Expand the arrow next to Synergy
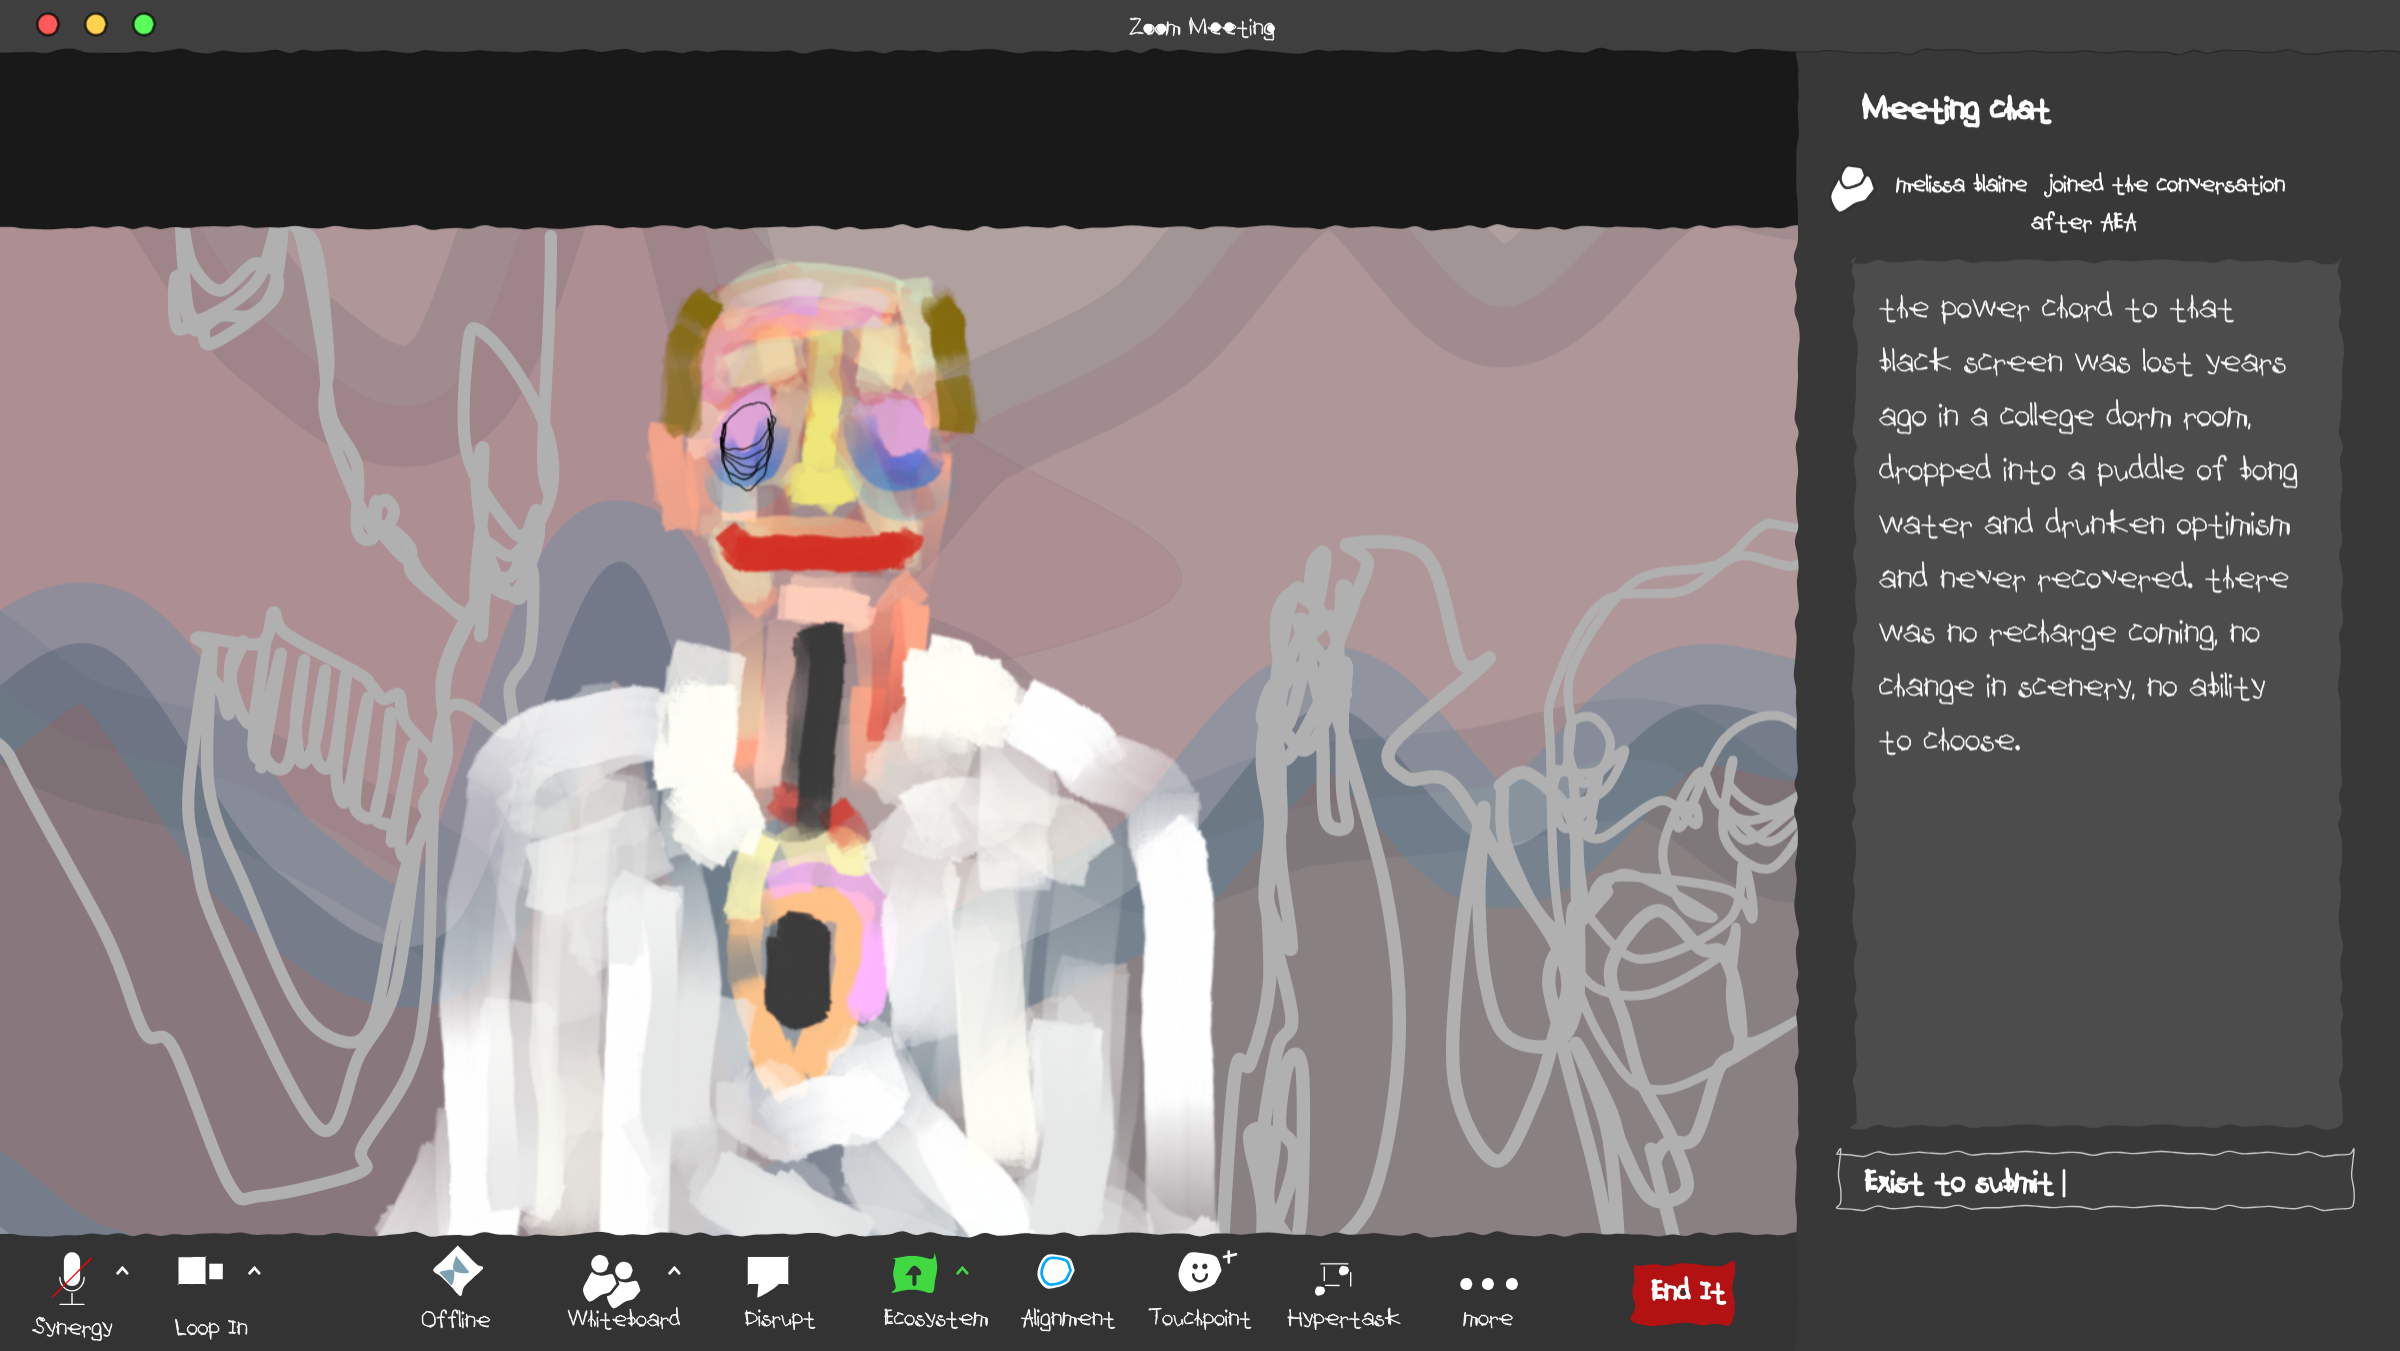The height and width of the screenshot is (1351, 2400). coord(122,1271)
